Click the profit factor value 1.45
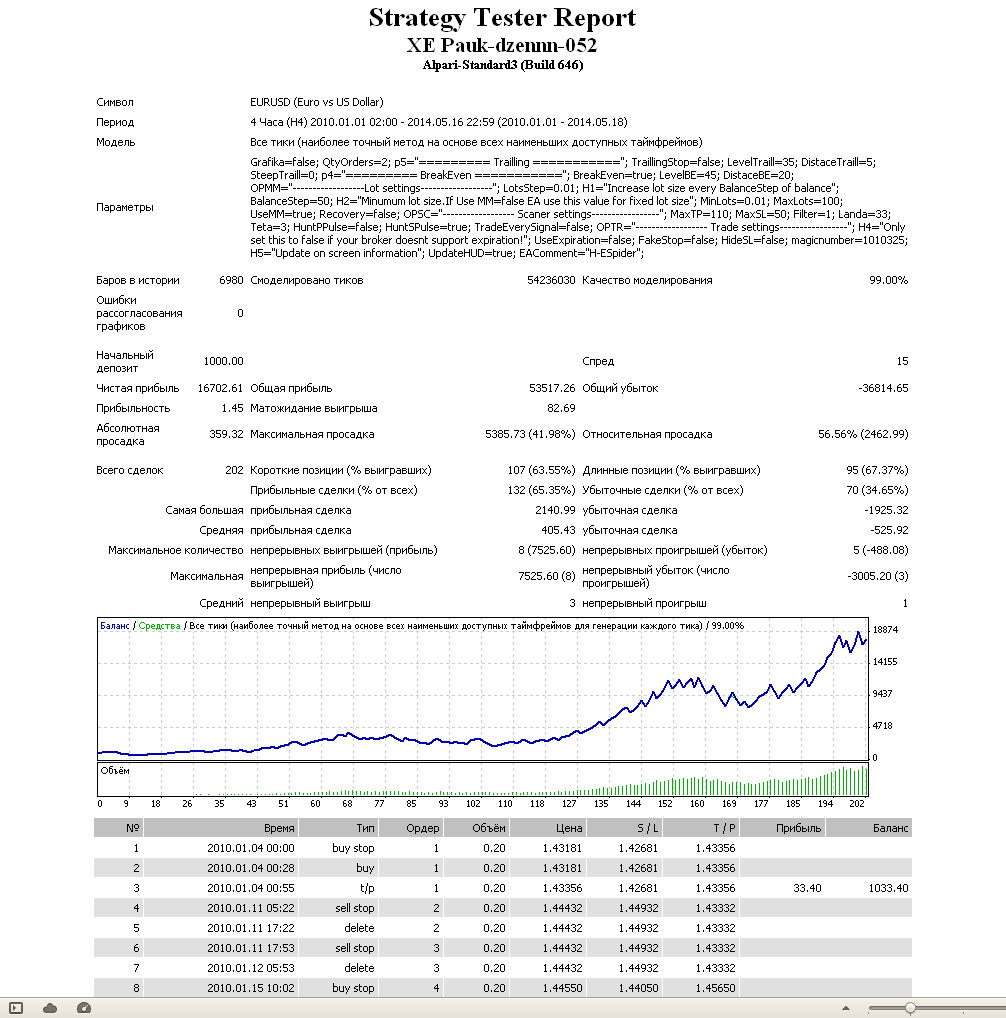Viewport: 1006px width, 1018px height. (x=232, y=408)
